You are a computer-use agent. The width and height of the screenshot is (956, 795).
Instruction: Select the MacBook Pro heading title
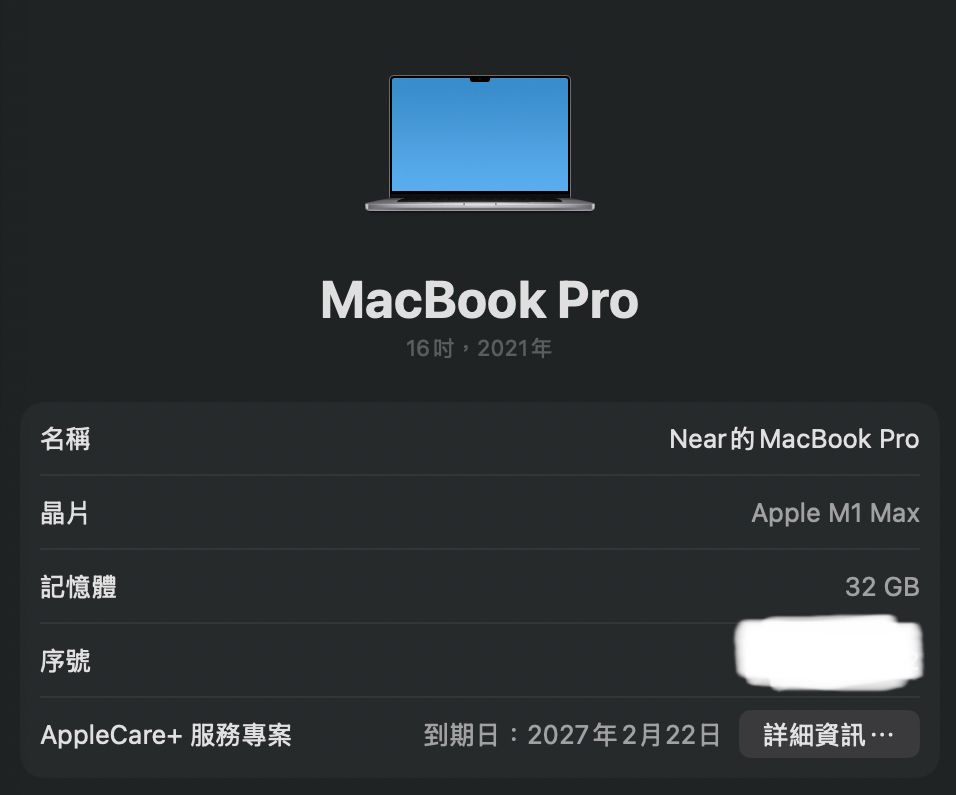pyautogui.click(x=479, y=300)
